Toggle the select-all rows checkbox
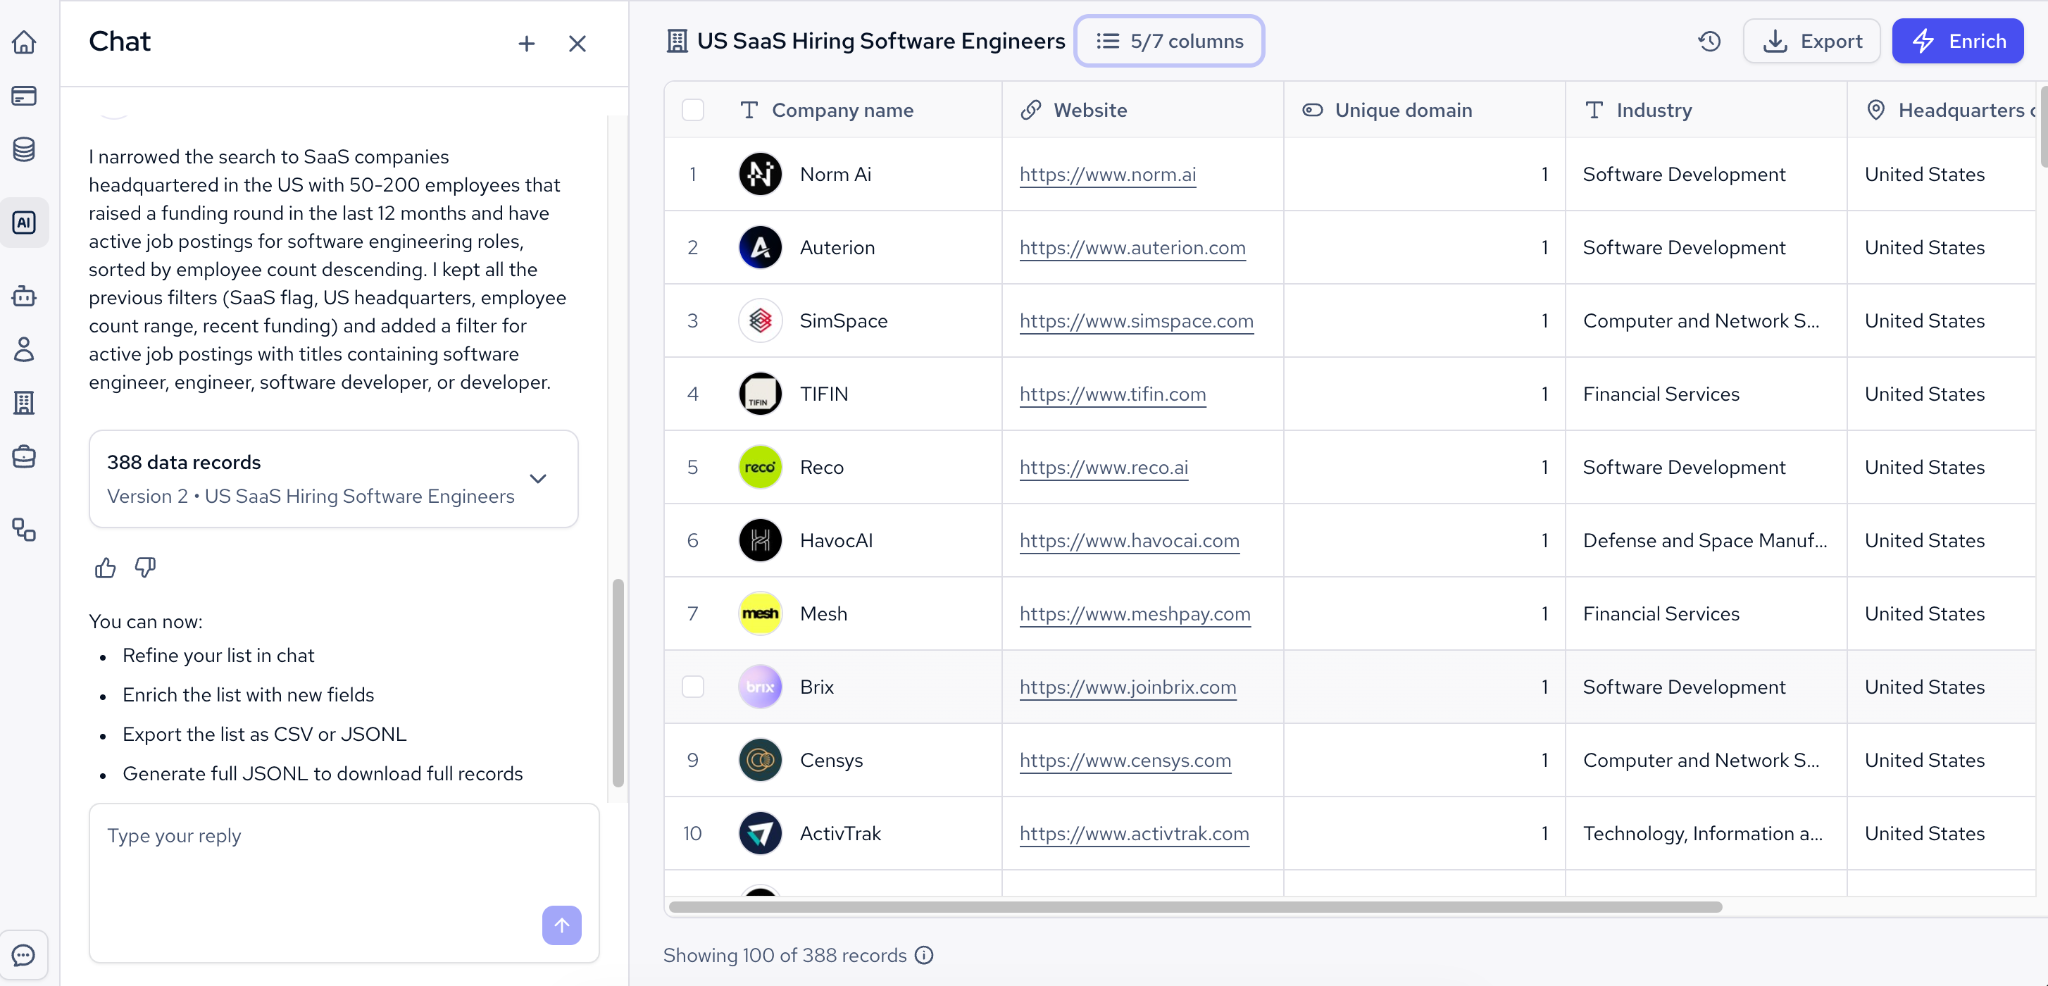Viewport: 2048px width, 986px height. click(693, 110)
